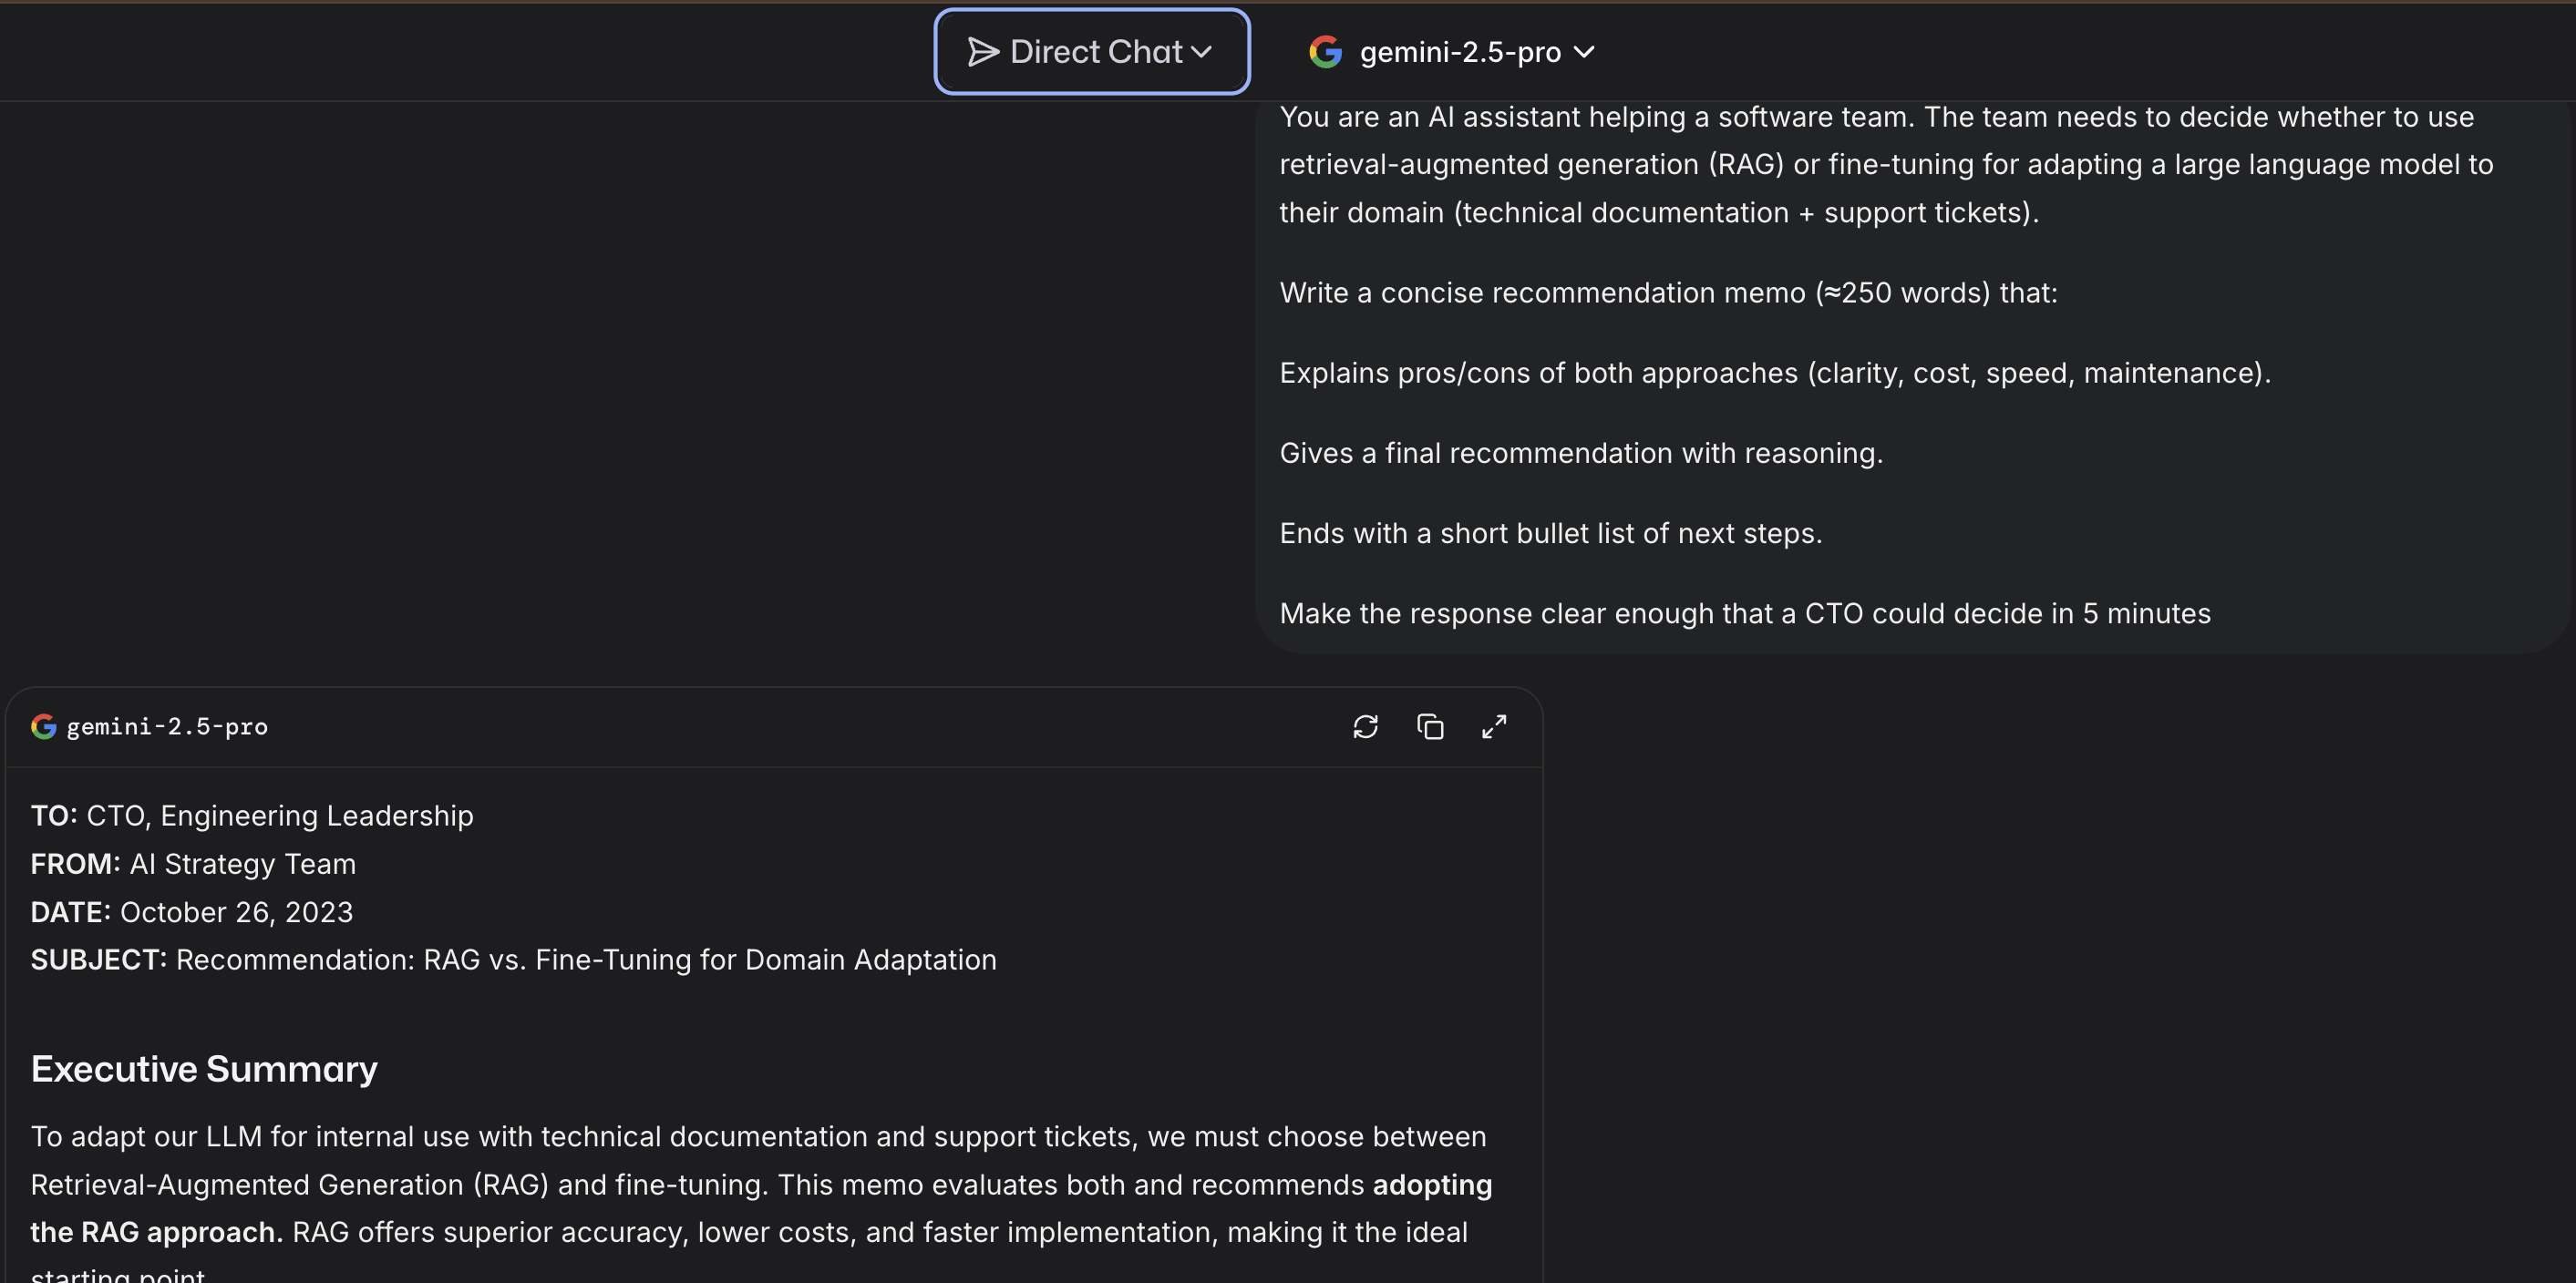Select the Google icon on the response card

[44, 726]
